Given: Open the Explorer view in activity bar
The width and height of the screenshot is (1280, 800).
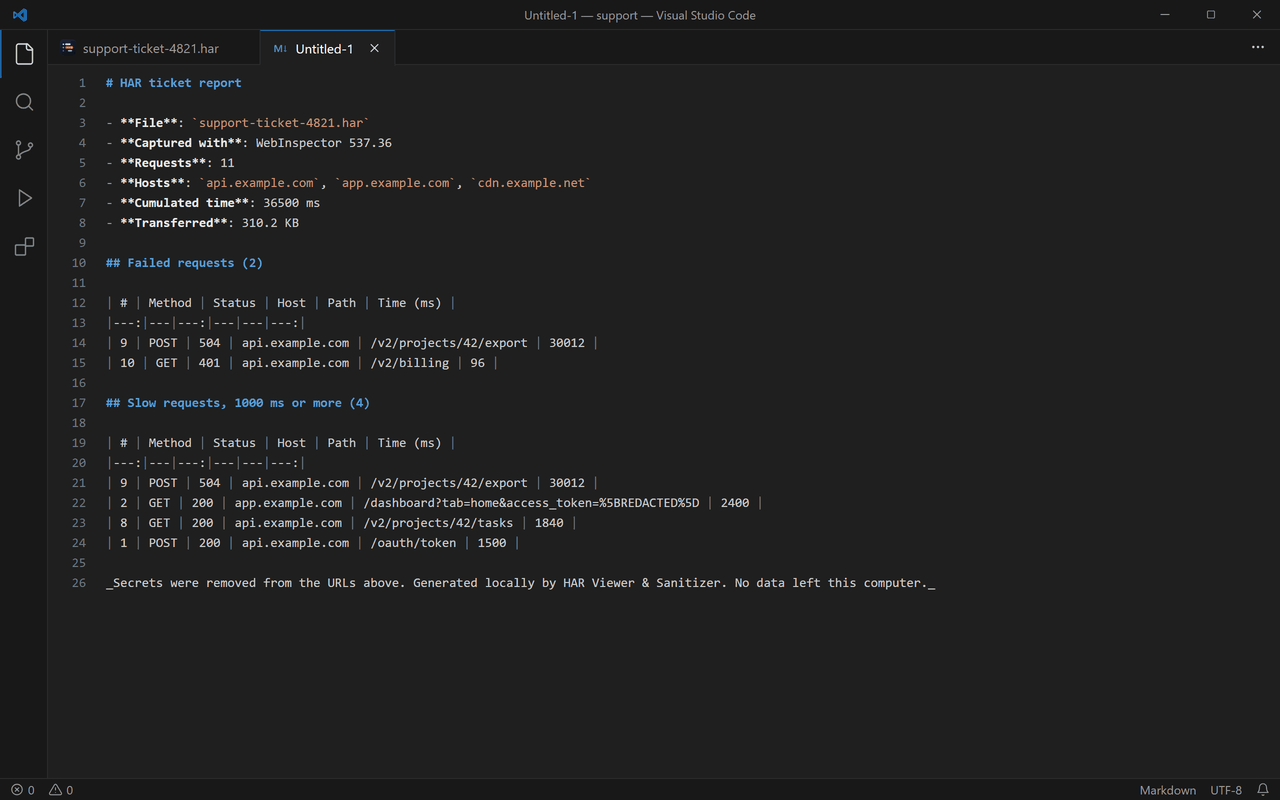Looking at the screenshot, I should 24,54.
